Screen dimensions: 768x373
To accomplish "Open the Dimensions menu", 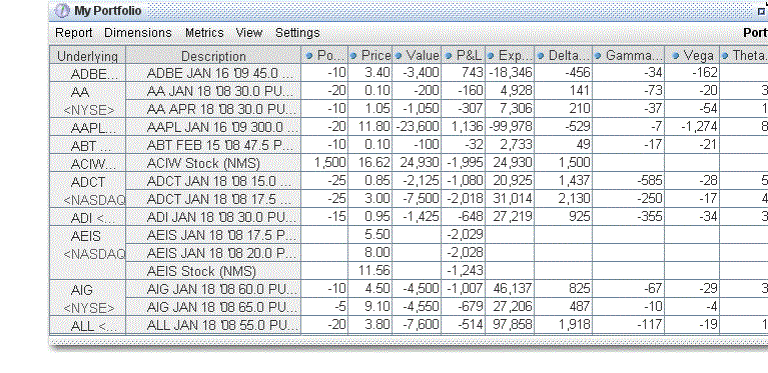I will (138, 33).
